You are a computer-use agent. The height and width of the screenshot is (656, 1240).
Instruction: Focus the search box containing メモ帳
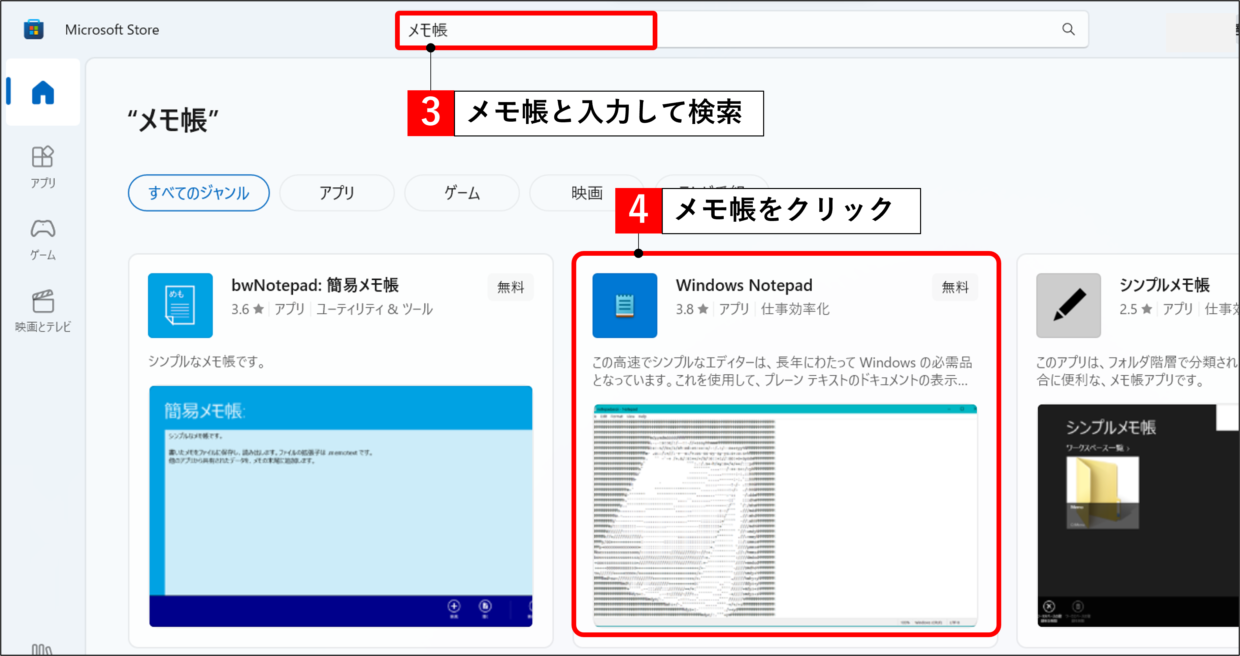click(742, 30)
